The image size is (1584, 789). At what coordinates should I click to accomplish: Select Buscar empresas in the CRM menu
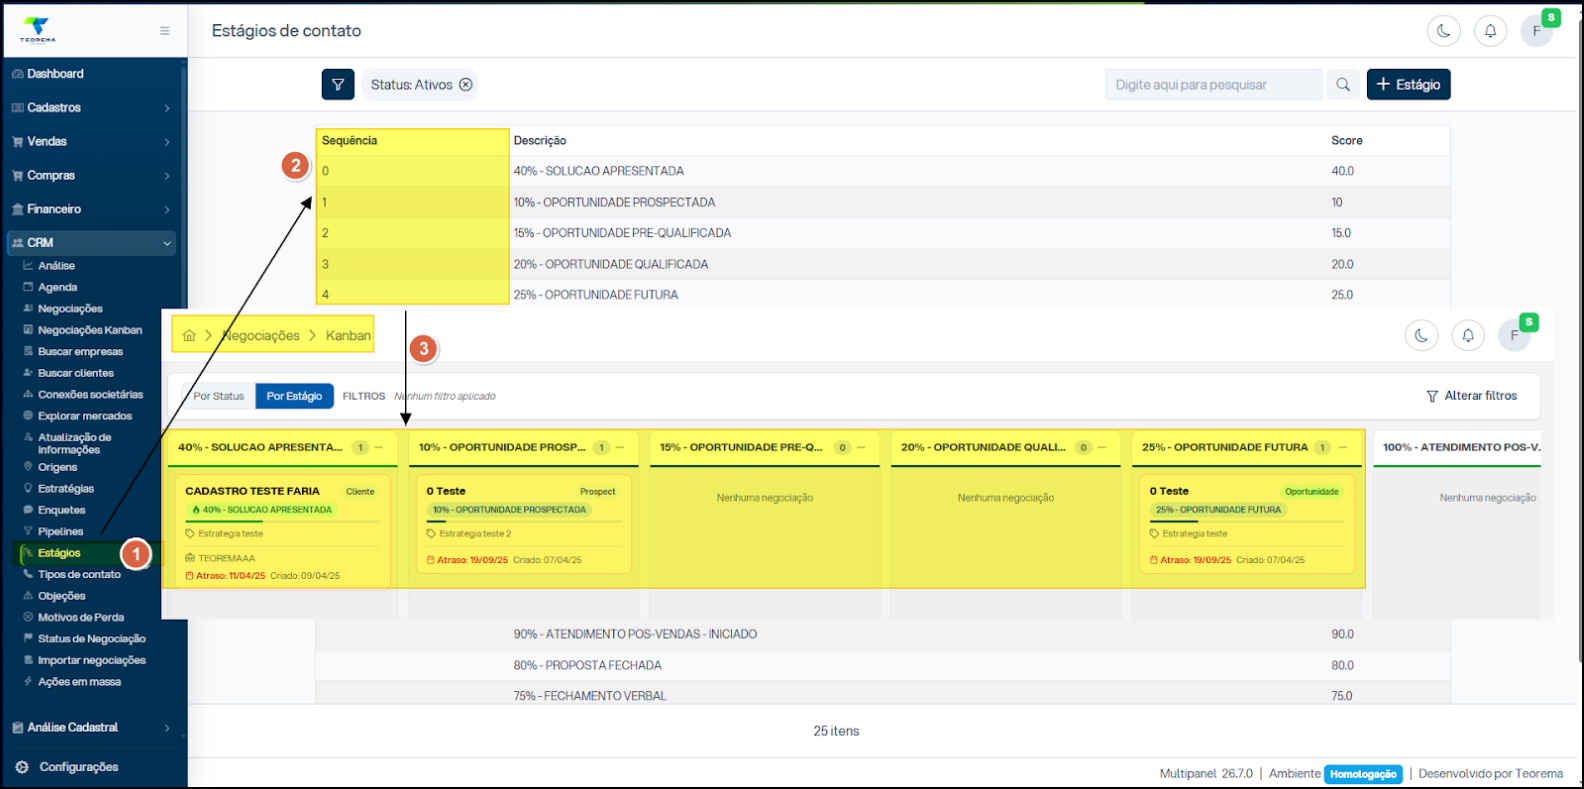(80, 352)
